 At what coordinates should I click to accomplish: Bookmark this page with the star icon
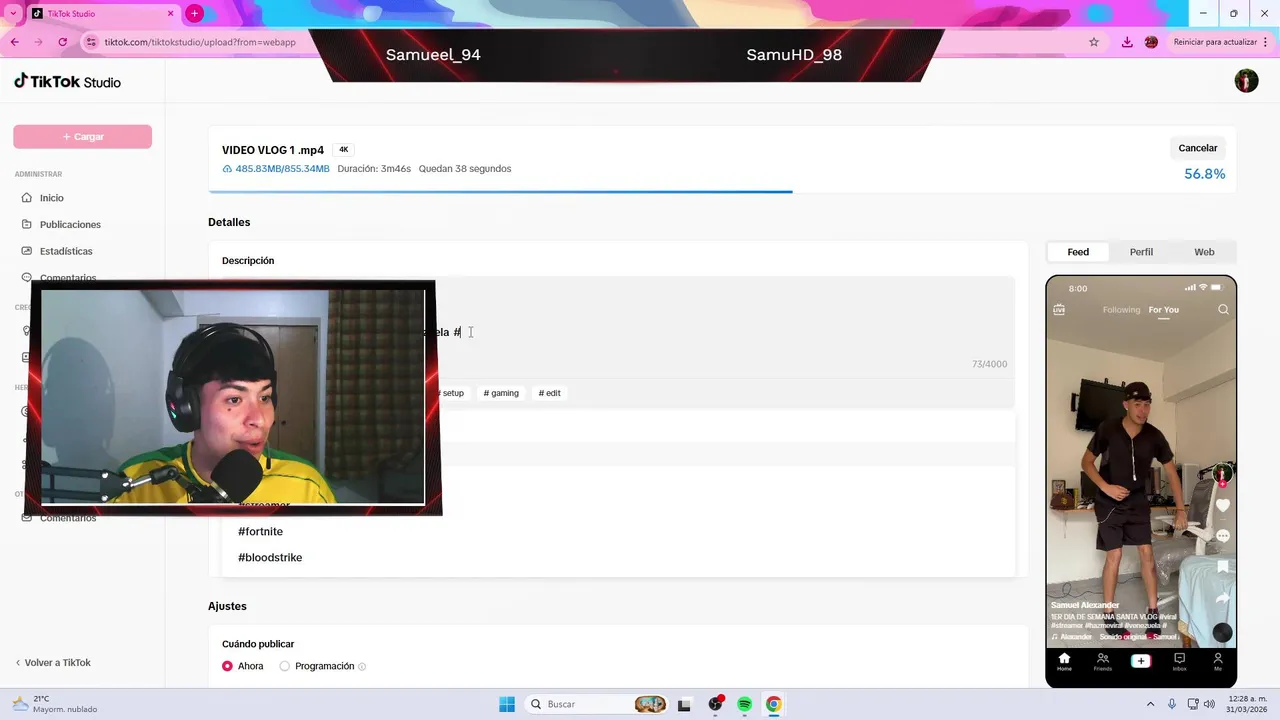click(1094, 42)
